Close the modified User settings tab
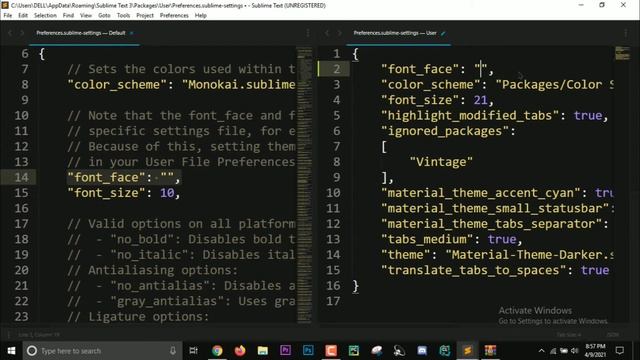 click(443, 33)
